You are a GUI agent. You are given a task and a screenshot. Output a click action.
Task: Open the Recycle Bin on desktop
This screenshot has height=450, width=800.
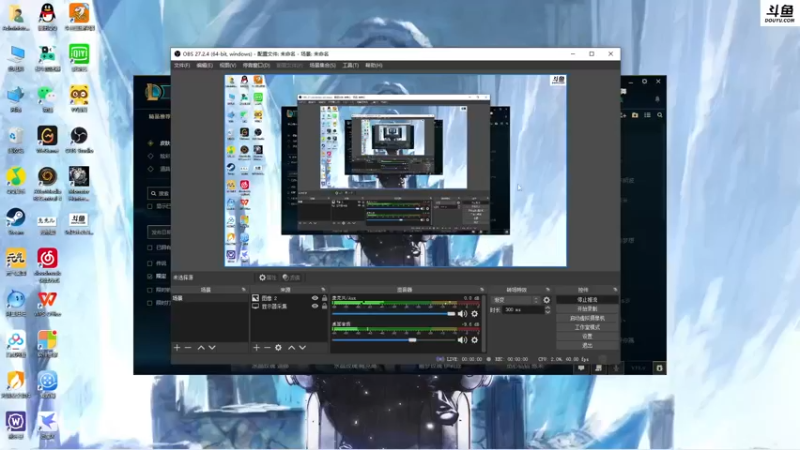click(x=16, y=140)
